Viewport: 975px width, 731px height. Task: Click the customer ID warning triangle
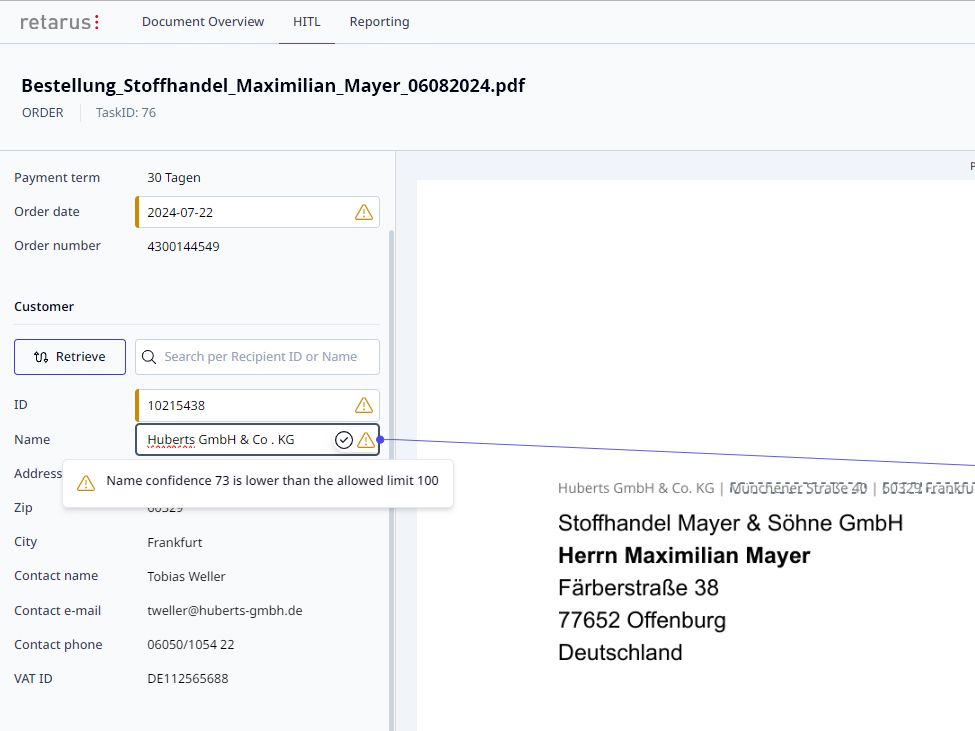click(x=364, y=405)
